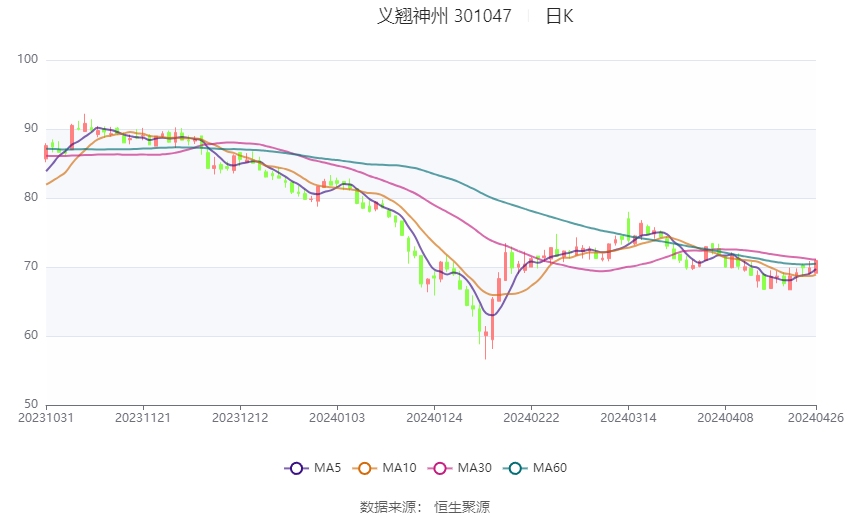Toggle the MA5 legend series
This screenshot has height=517, width=850.
click(x=313, y=468)
